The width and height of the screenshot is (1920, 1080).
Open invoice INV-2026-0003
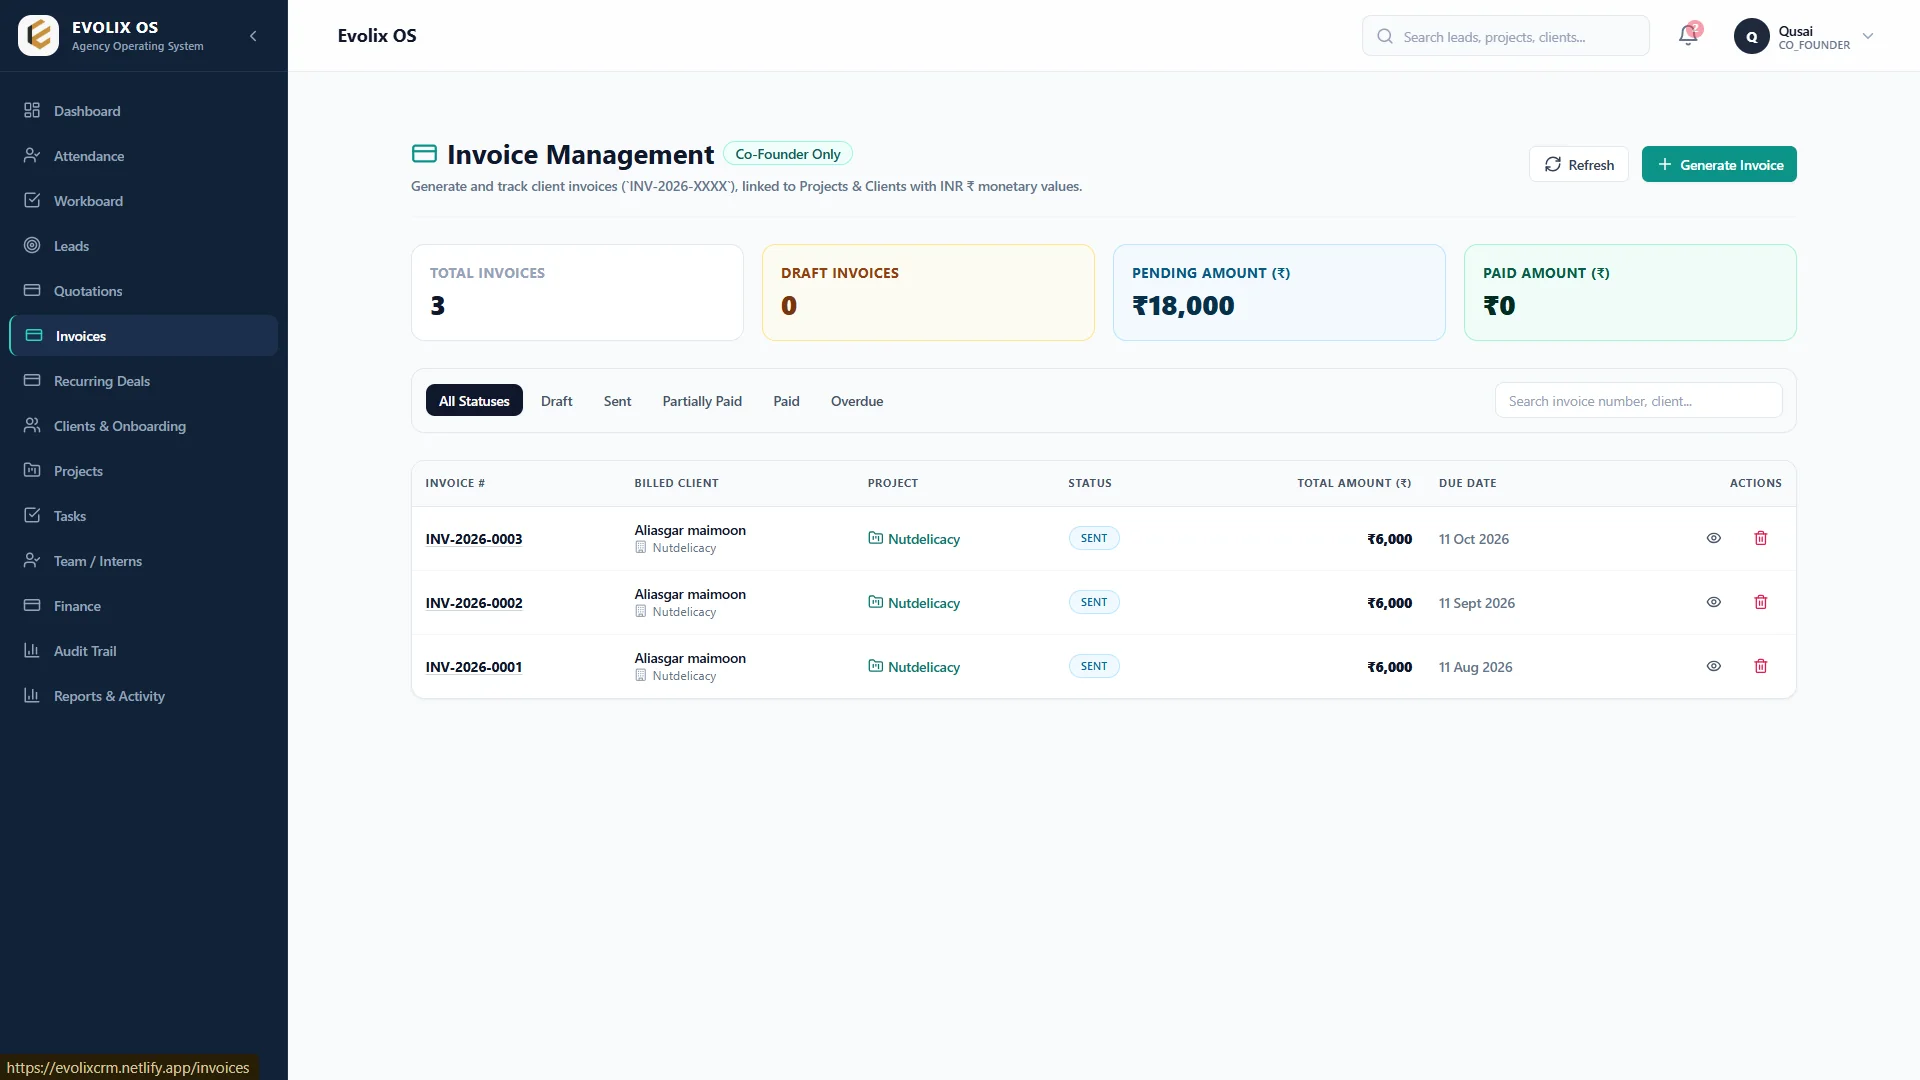[474, 539]
